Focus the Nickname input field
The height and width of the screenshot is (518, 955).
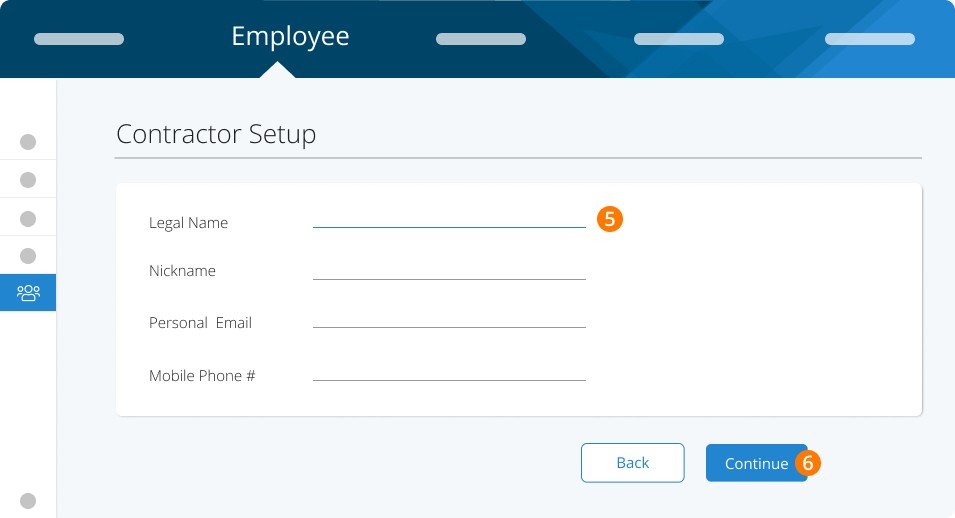pos(449,271)
